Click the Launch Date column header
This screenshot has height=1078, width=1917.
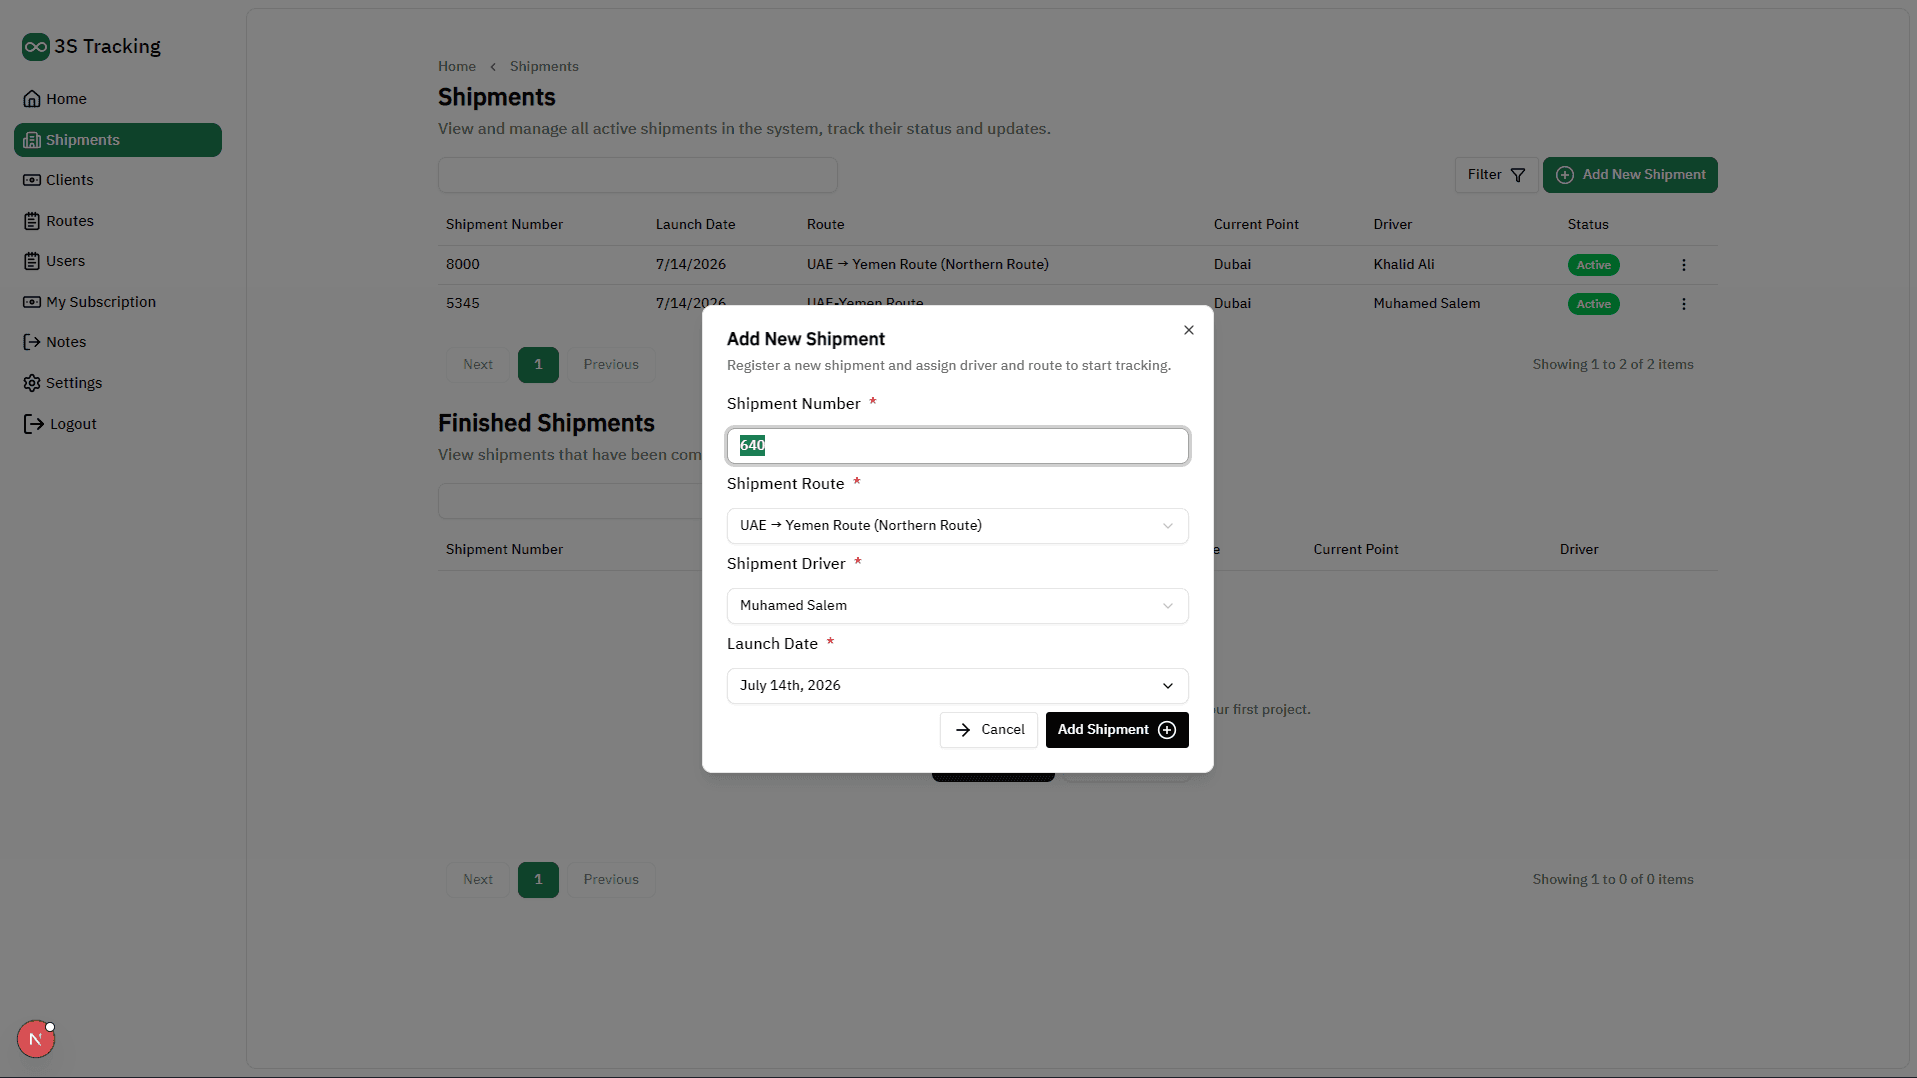[695, 225]
